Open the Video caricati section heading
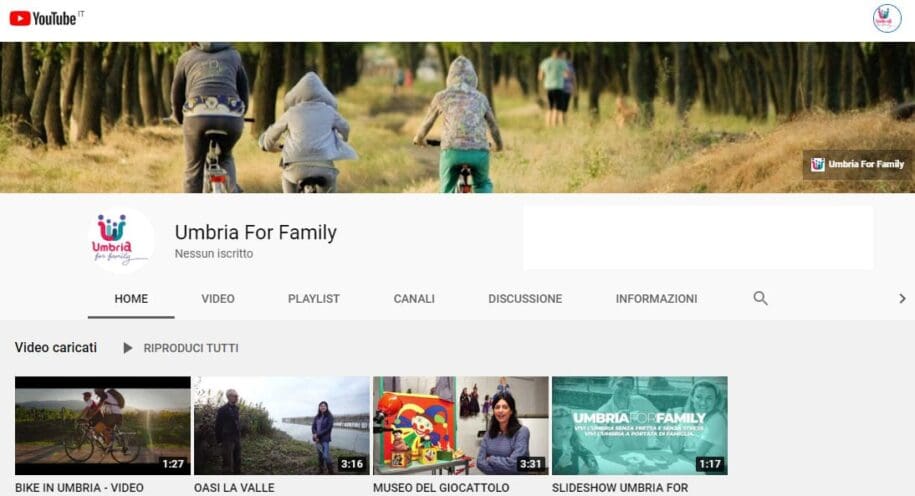Image resolution: width=915 pixels, height=496 pixels. (56, 347)
